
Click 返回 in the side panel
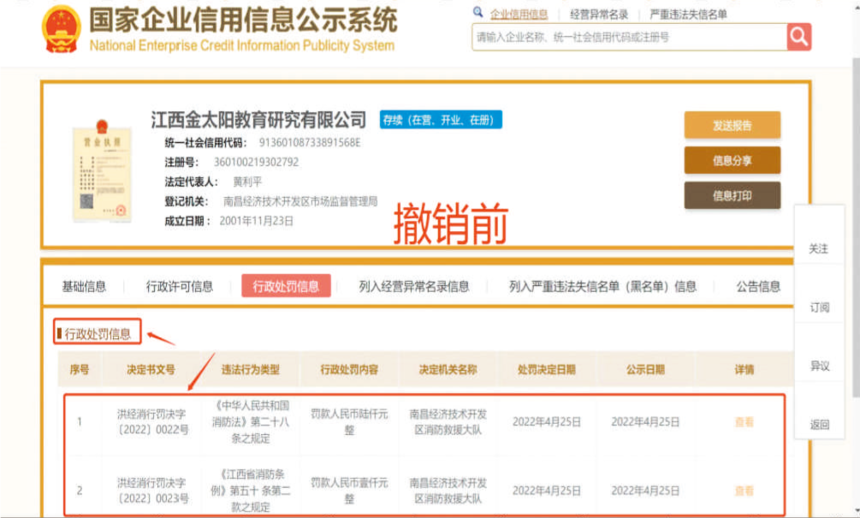tap(819, 424)
